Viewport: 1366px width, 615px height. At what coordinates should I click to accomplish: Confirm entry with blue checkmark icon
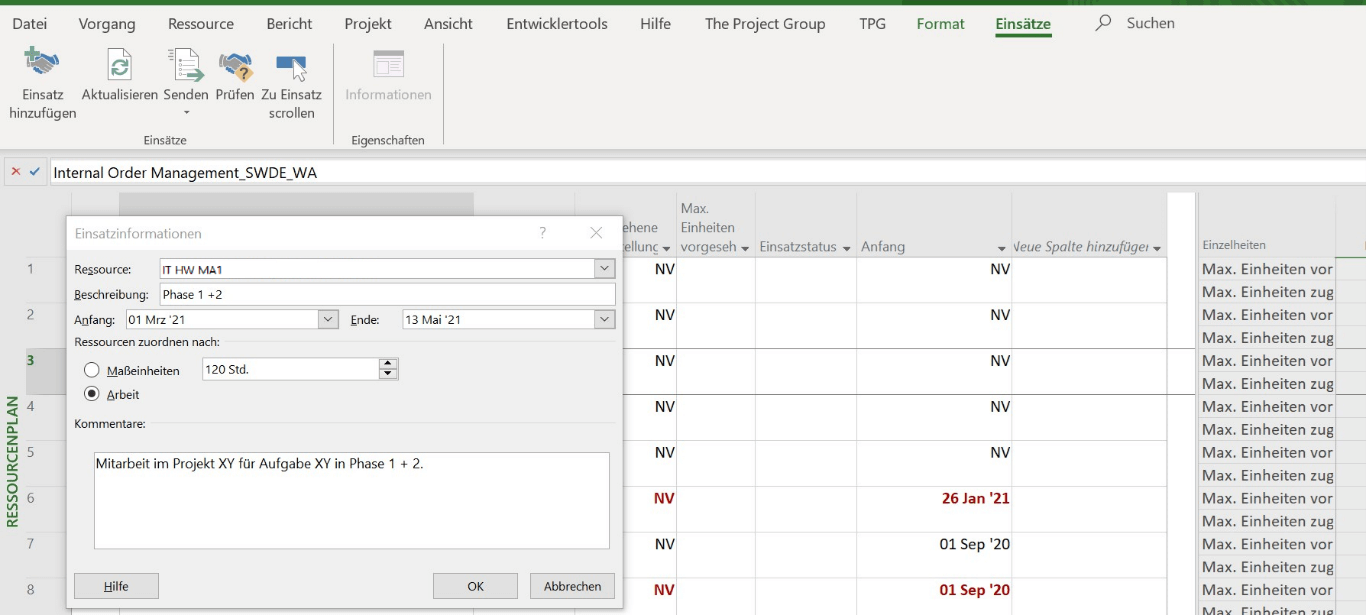point(35,172)
